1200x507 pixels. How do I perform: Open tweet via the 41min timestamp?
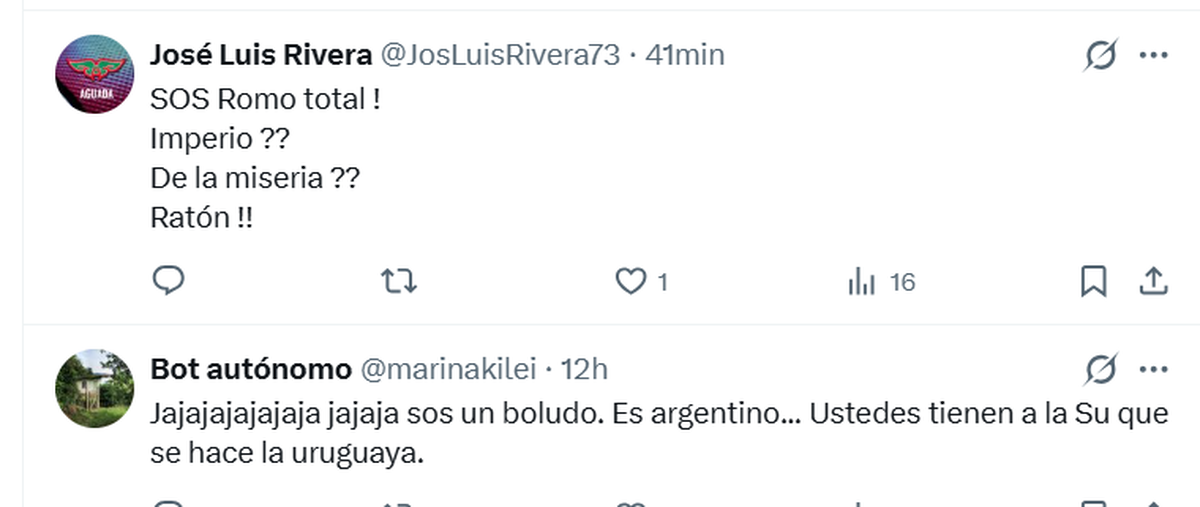point(685,55)
